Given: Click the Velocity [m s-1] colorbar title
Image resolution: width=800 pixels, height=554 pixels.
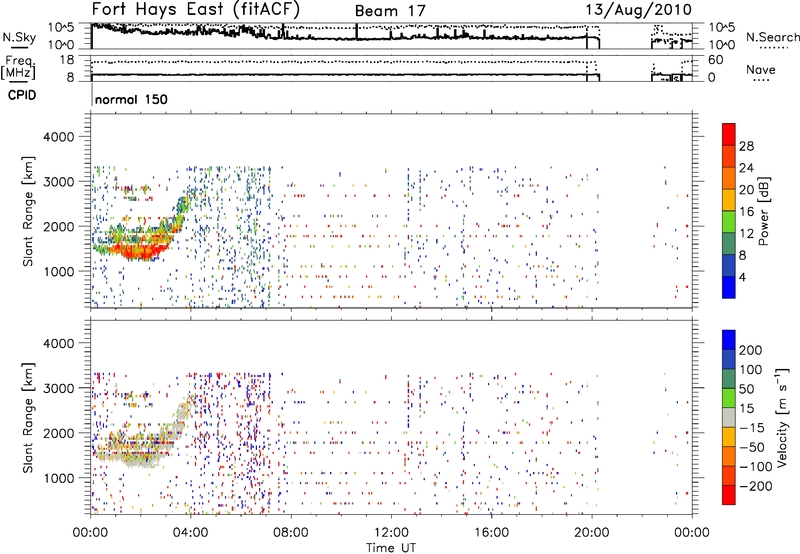Looking at the screenshot, I should click(x=782, y=417).
